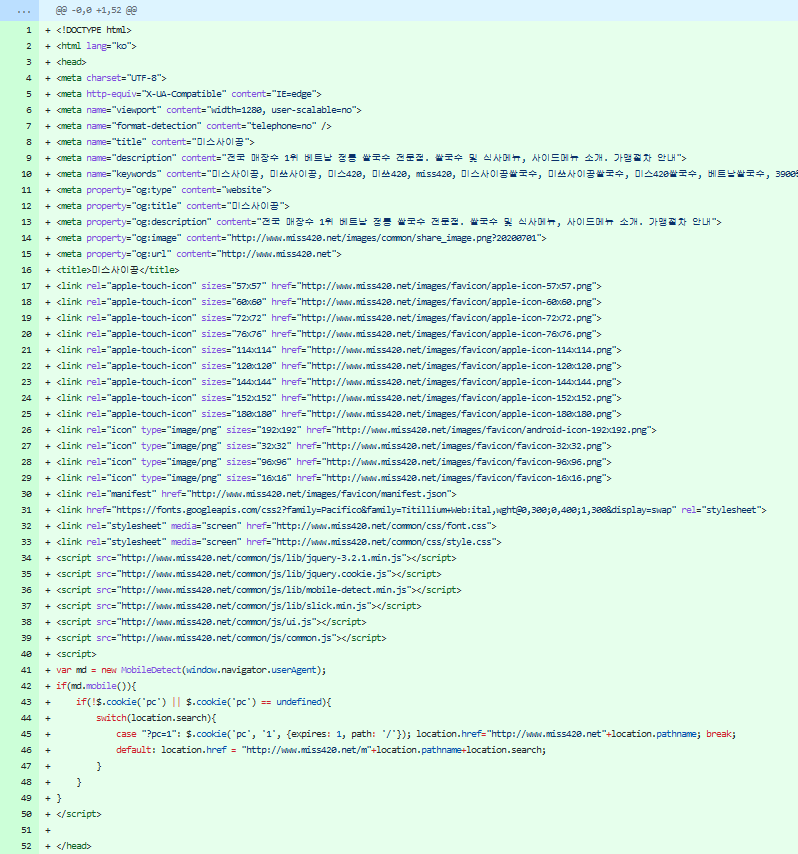The image size is (798, 854).
Task: Click the viewport meta tag line
Action: click(209, 110)
